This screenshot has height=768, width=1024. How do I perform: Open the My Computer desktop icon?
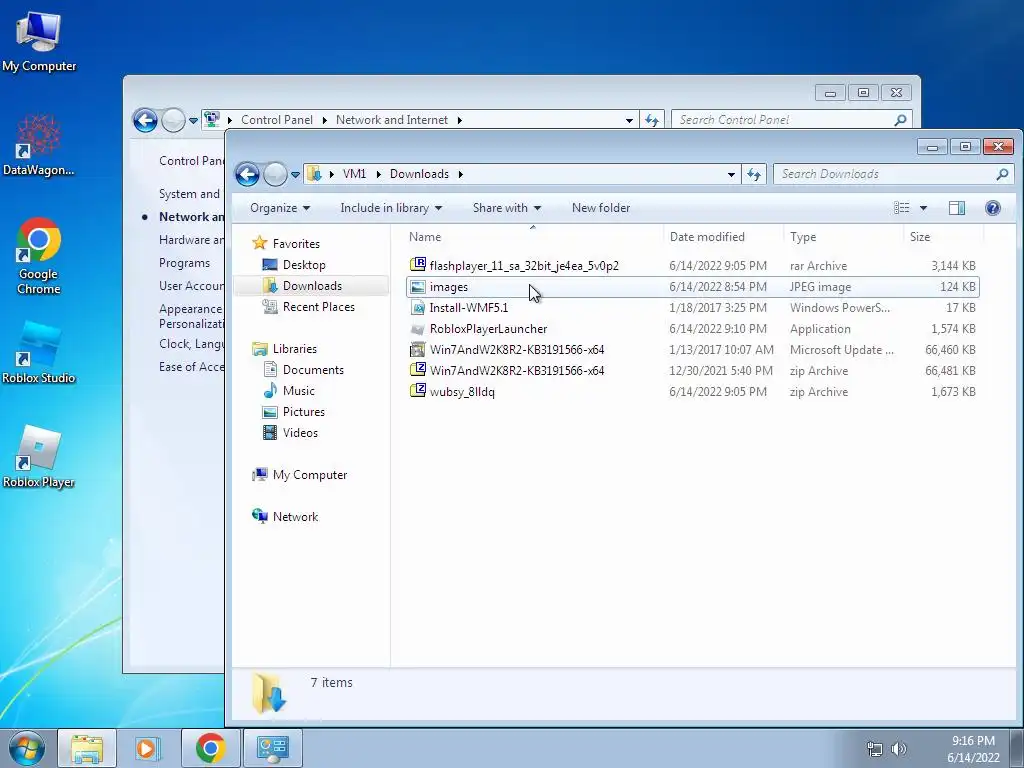coord(39,43)
